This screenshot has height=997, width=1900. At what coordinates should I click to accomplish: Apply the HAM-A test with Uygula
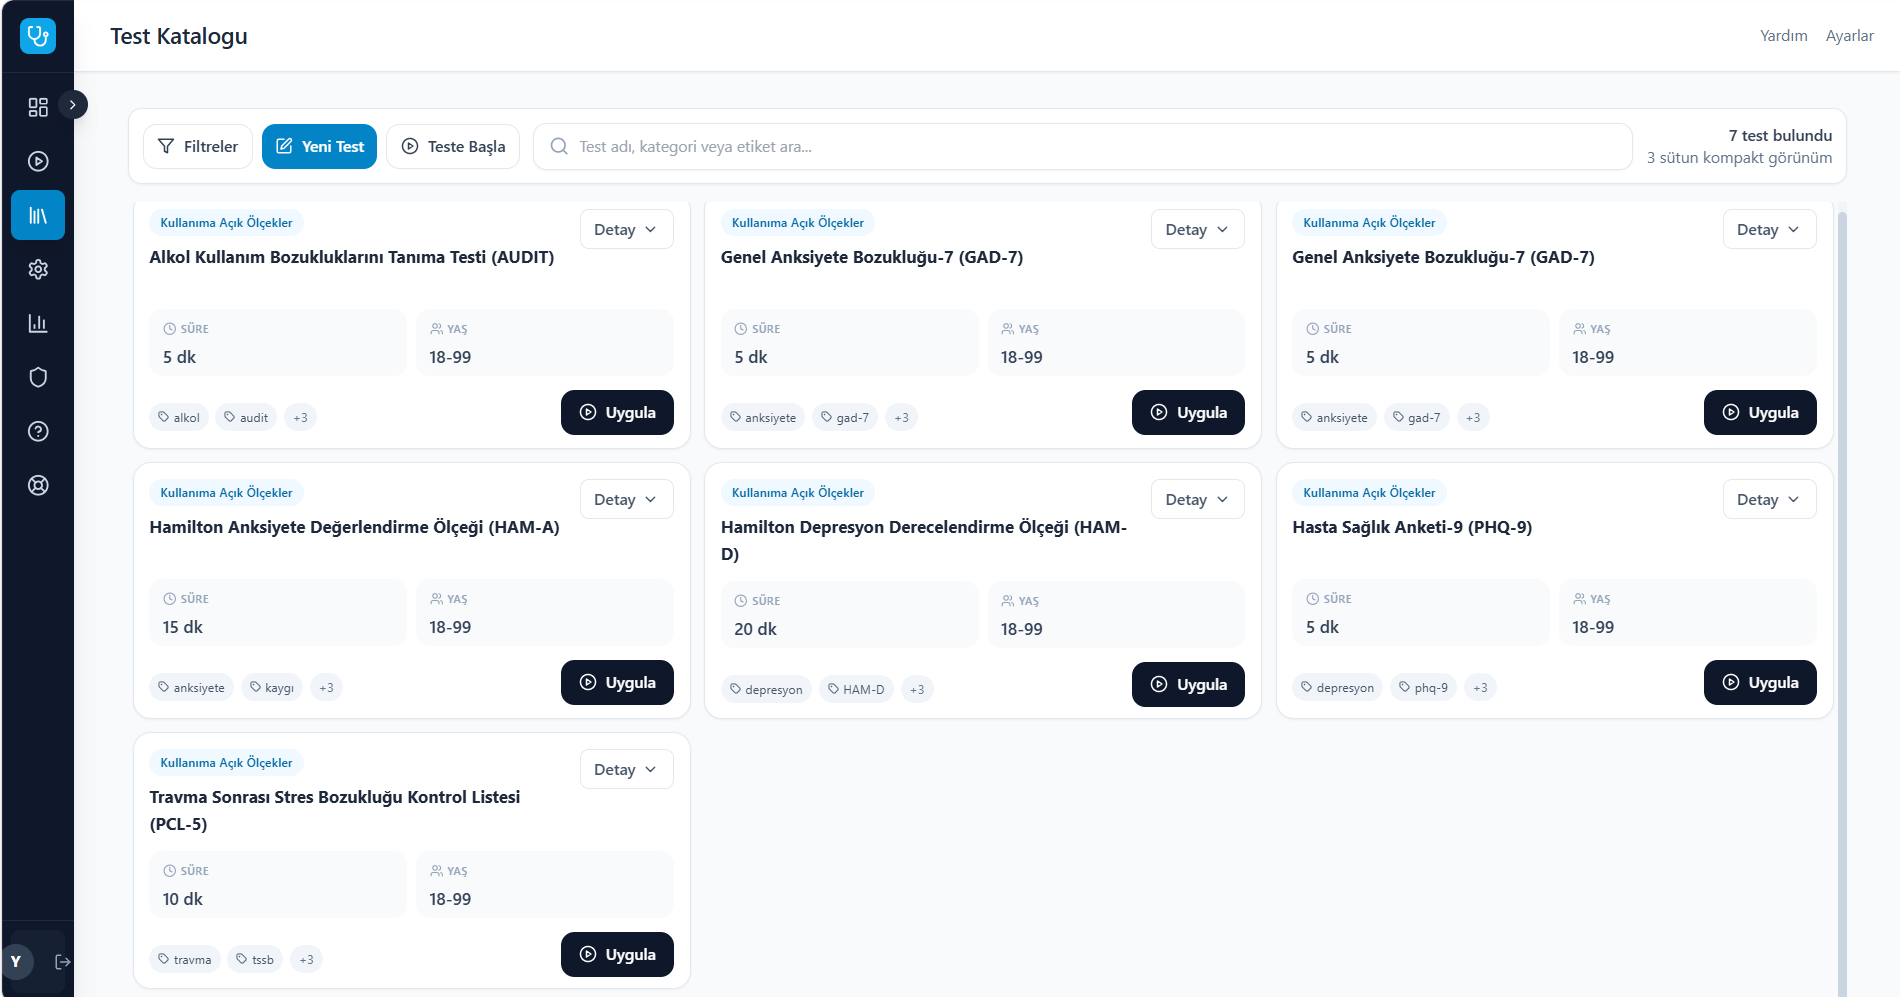[617, 682]
